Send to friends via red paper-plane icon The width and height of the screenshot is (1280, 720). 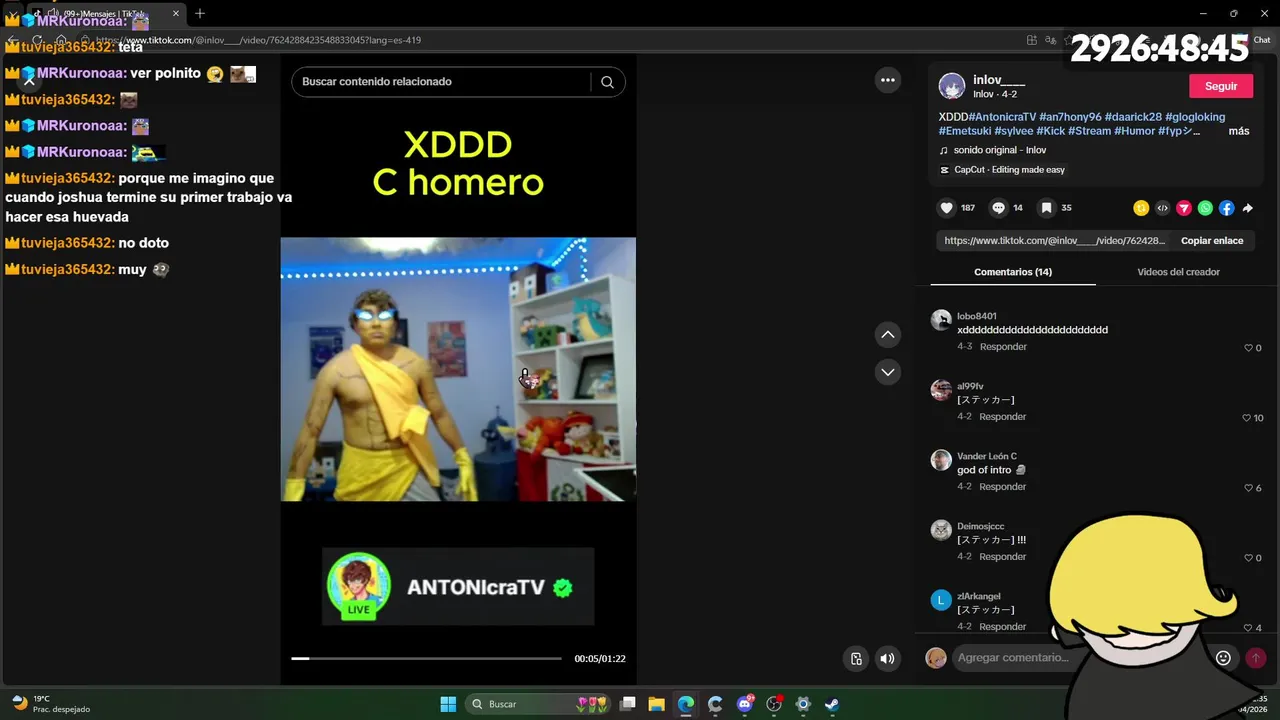(1184, 208)
